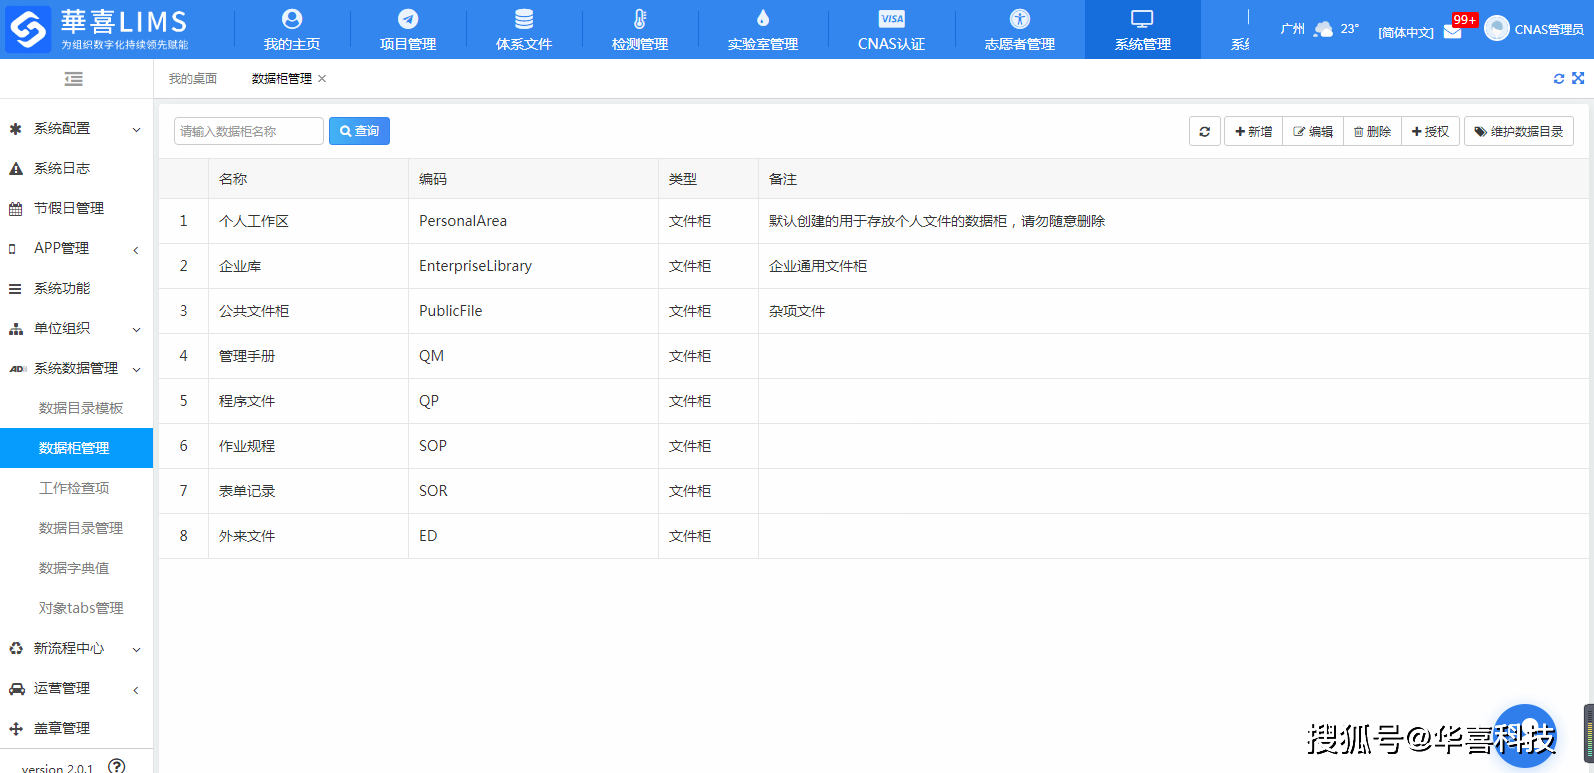
Task: Select the 管理手册 row
Action: pyautogui.click(x=874, y=356)
